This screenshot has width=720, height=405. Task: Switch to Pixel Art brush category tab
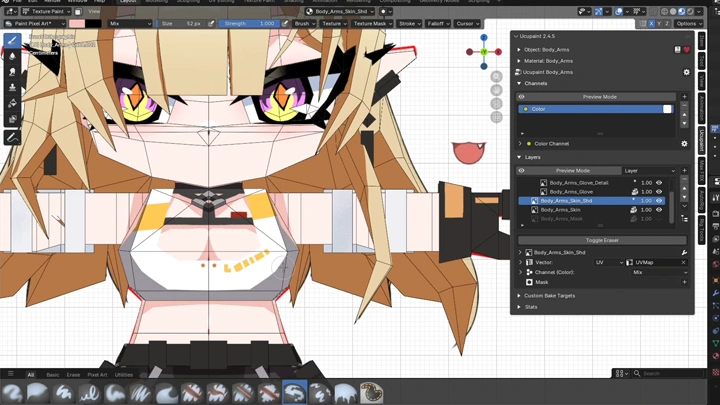point(97,375)
